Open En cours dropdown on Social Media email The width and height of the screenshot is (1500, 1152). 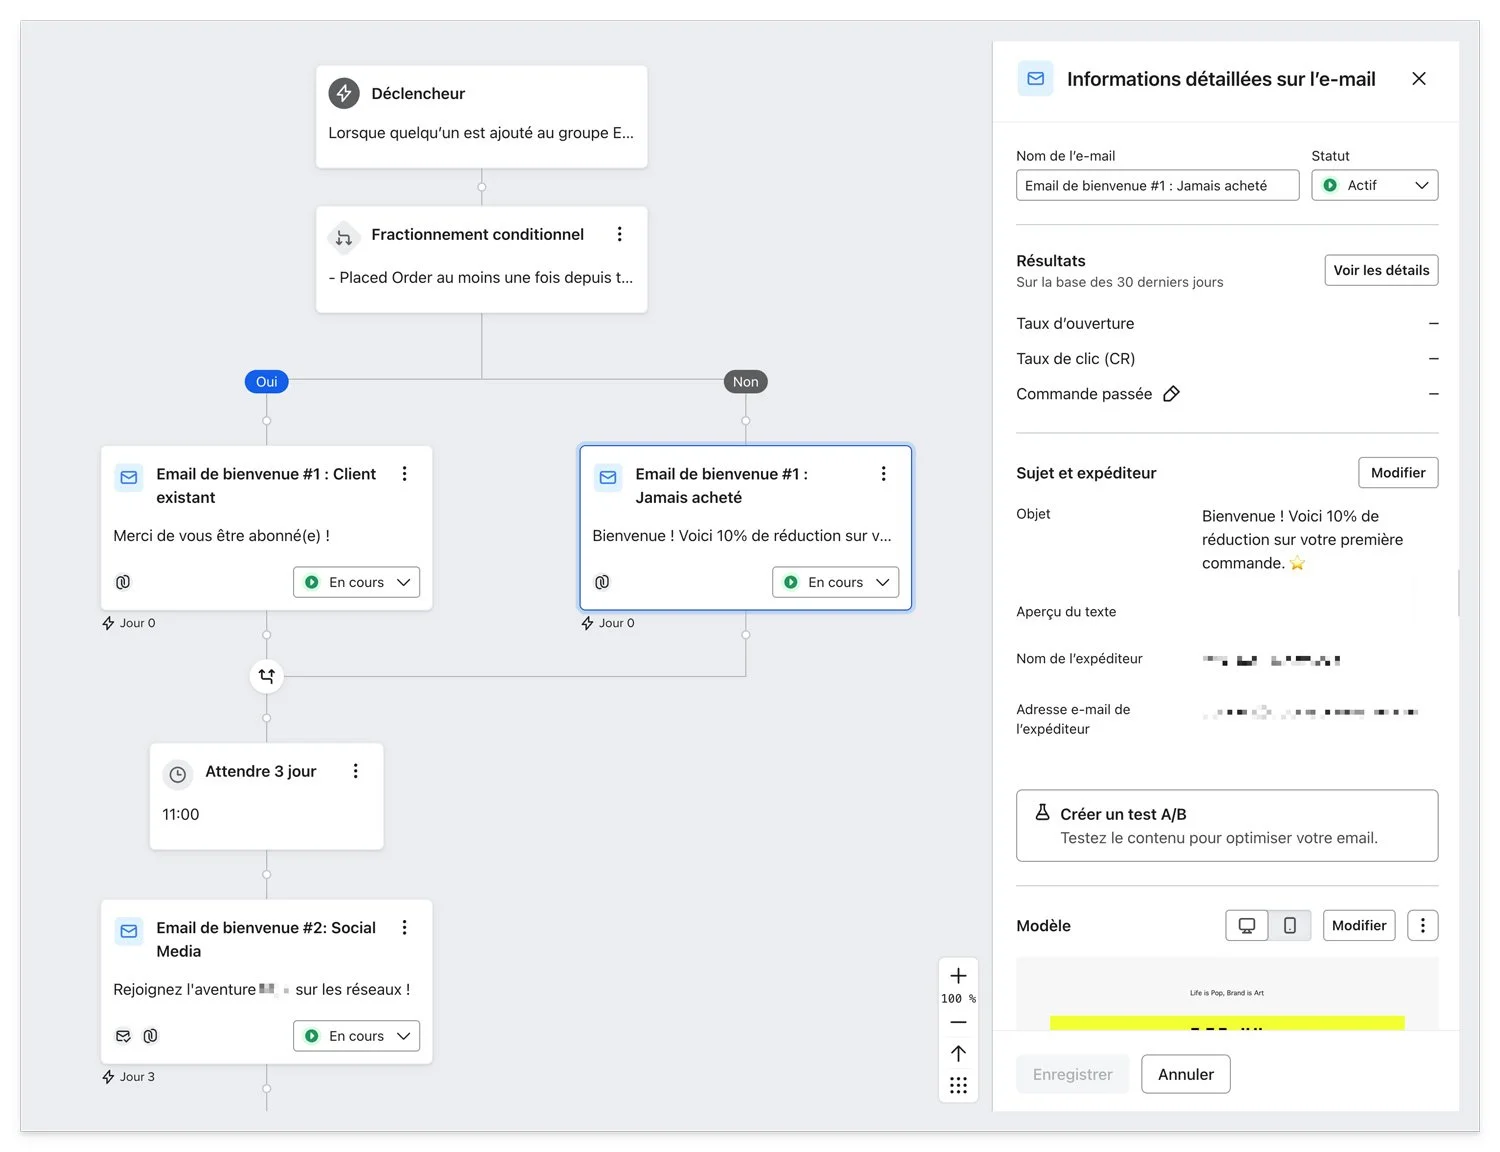tap(357, 1036)
